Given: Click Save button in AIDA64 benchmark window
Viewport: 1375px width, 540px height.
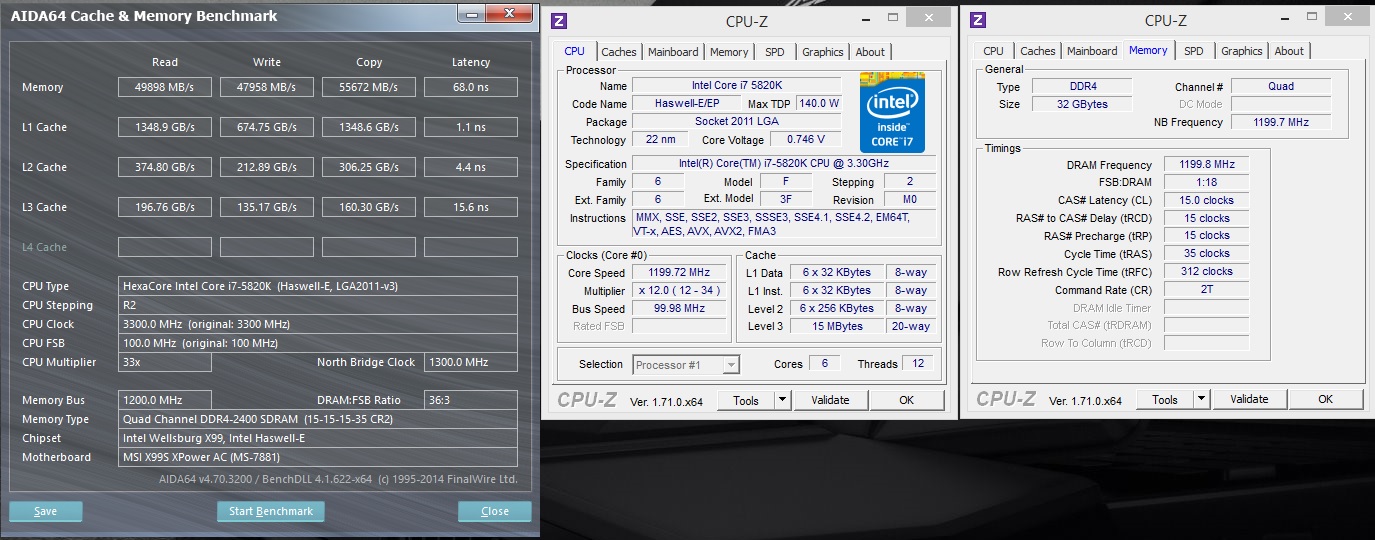Looking at the screenshot, I should 46,511.
